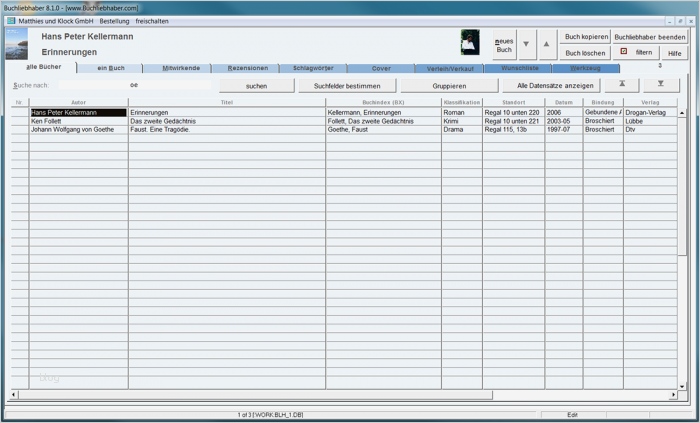This screenshot has width=700, height=423.
Task: Click the Krimi classification cell
Action: click(x=462, y=121)
